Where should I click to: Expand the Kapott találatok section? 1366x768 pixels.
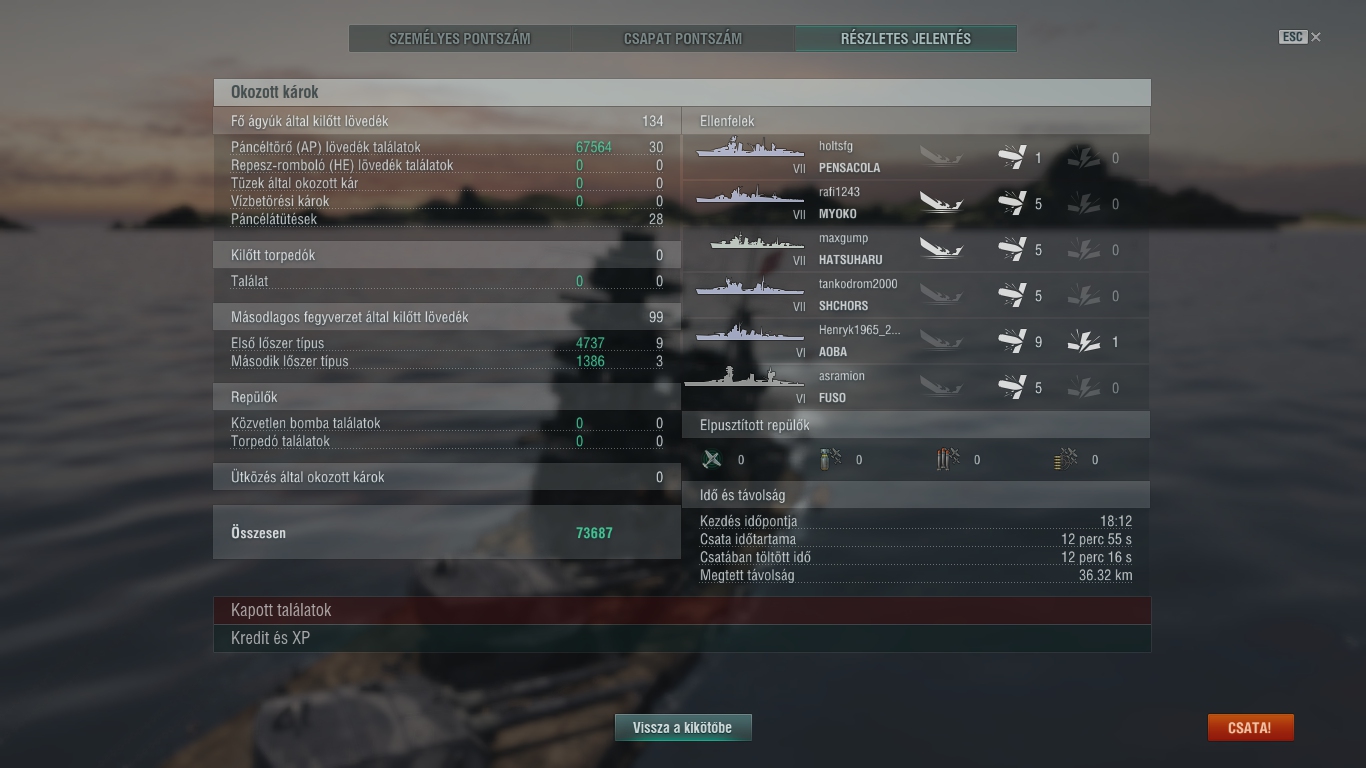(x=682, y=610)
